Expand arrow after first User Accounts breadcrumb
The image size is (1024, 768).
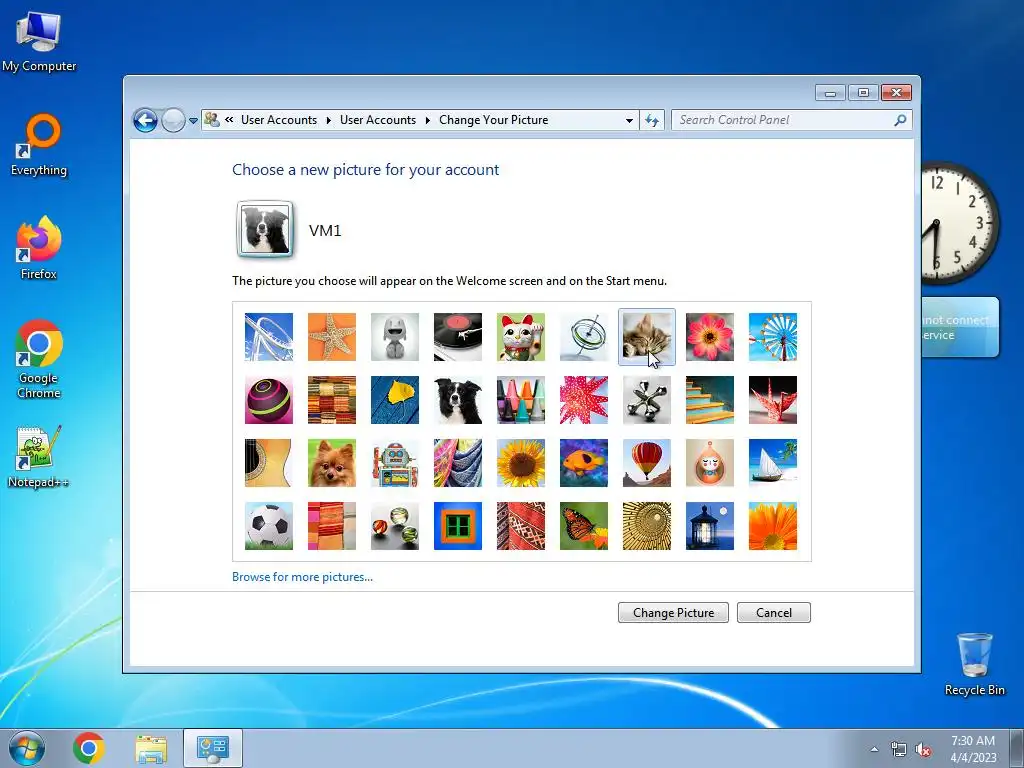328,120
